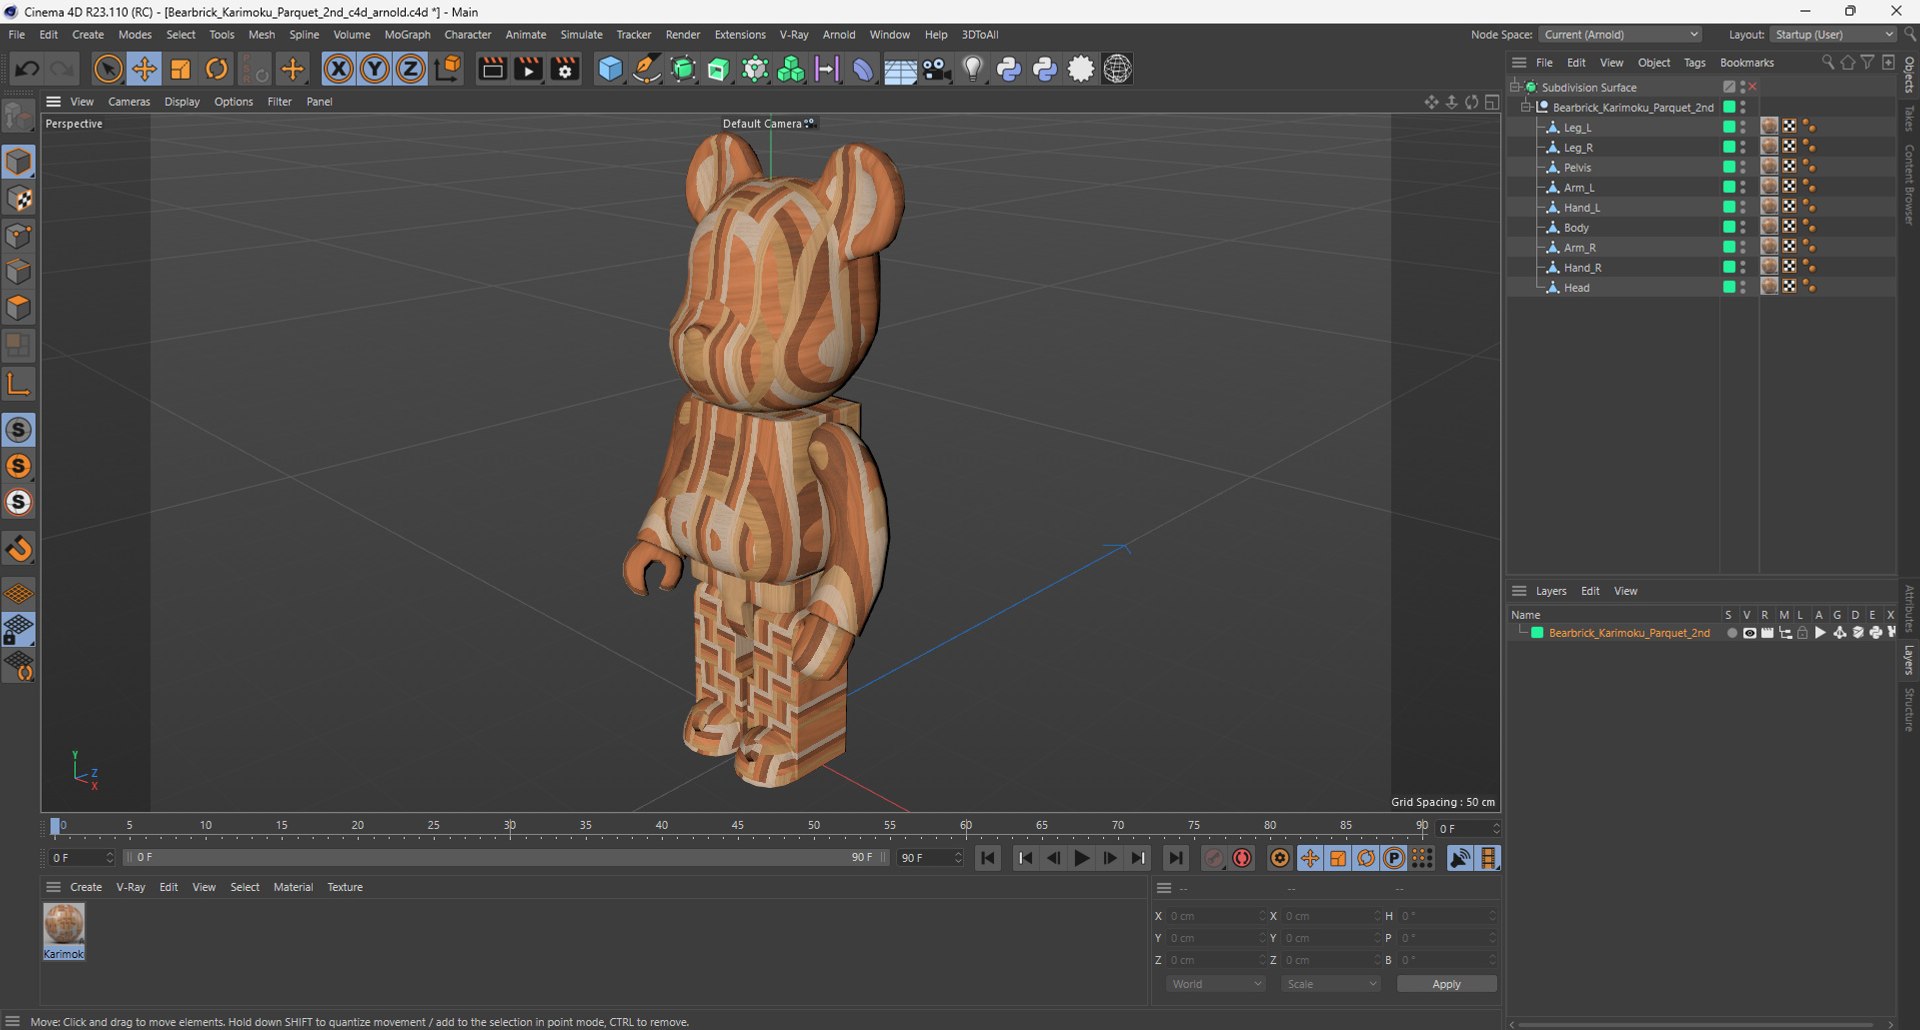
Task: Click the Apply button
Action: point(1446,984)
